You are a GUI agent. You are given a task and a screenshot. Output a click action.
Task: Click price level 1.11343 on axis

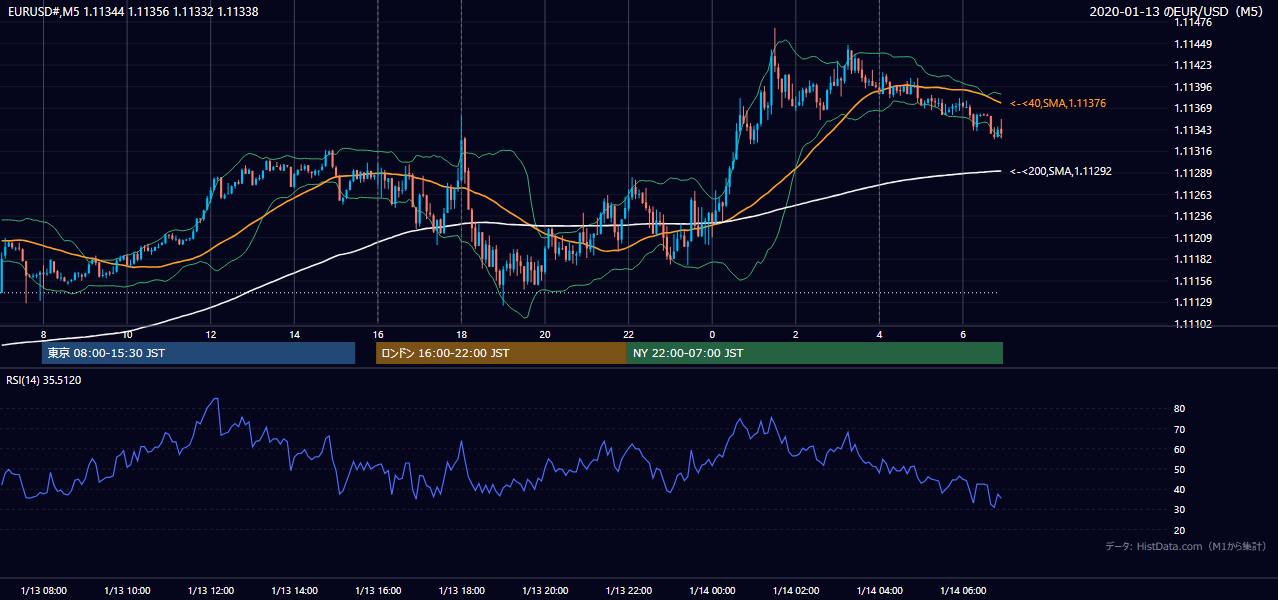pos(1192,131)
